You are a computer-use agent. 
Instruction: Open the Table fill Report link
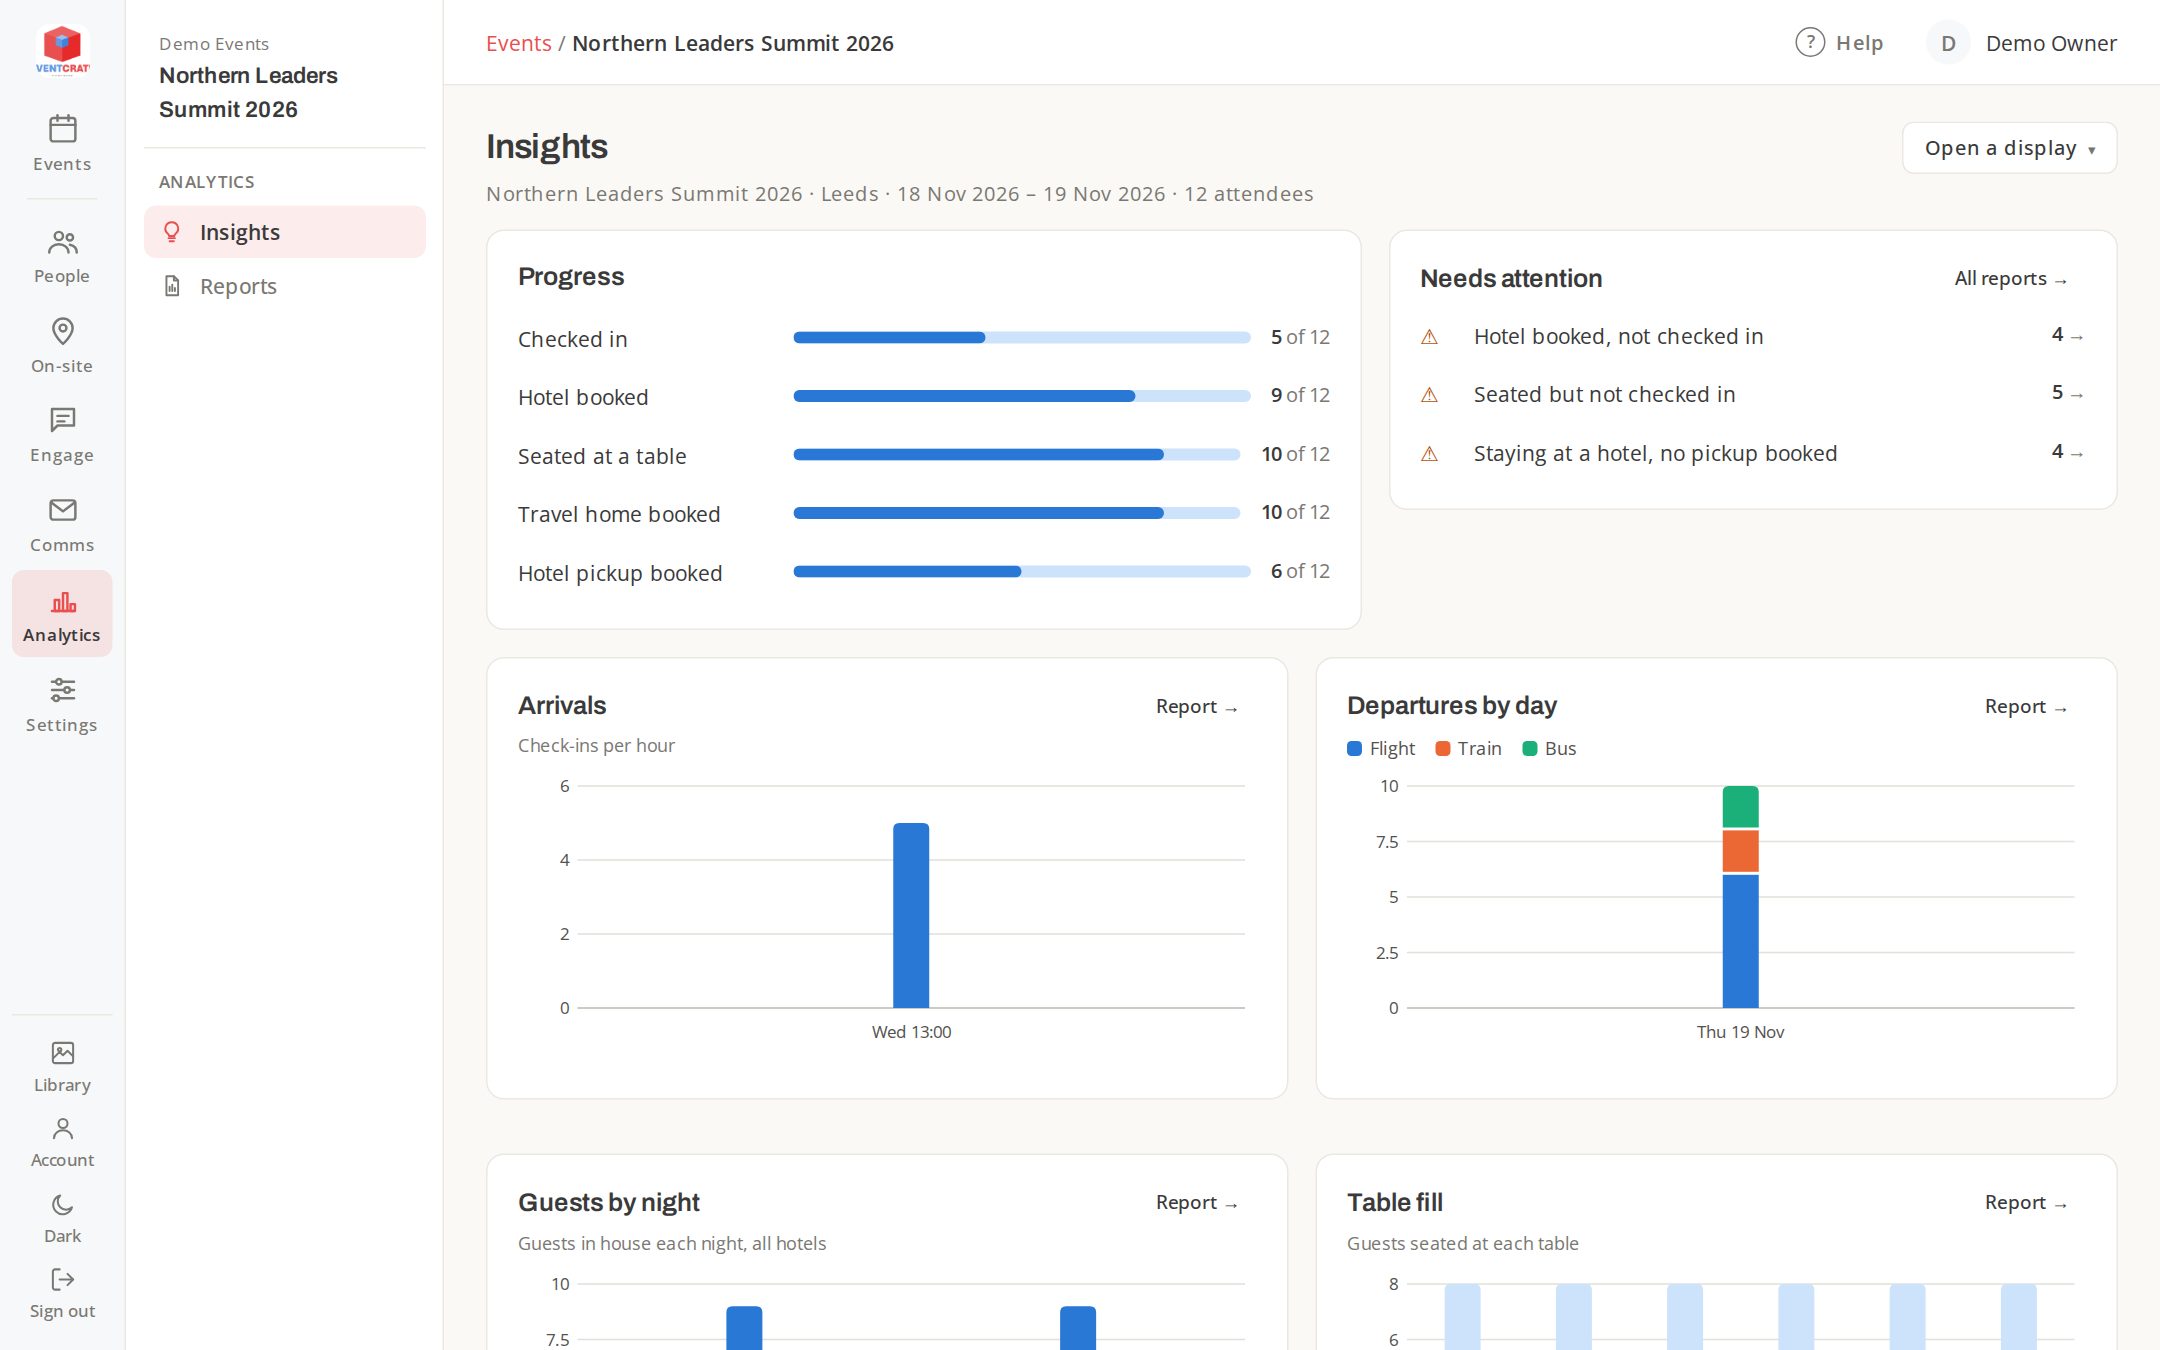[x=2026, y=1202]
